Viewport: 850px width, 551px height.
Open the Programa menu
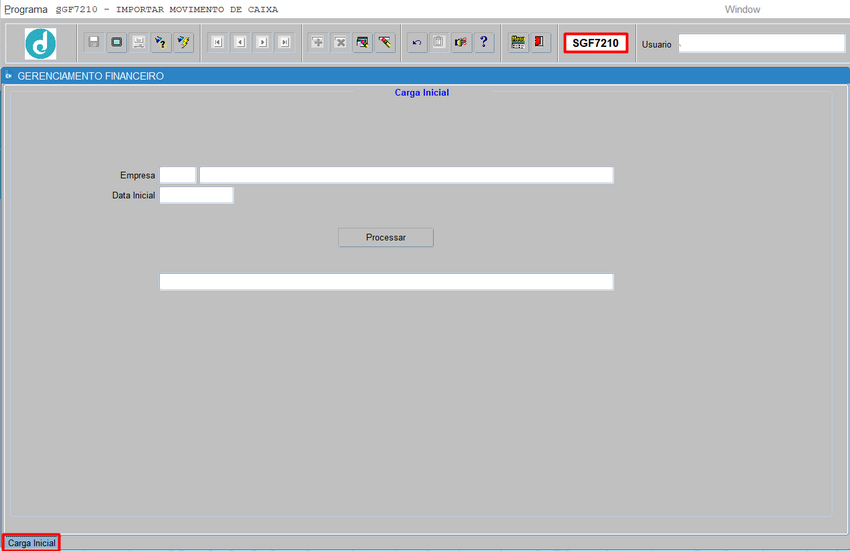point(26,9)
